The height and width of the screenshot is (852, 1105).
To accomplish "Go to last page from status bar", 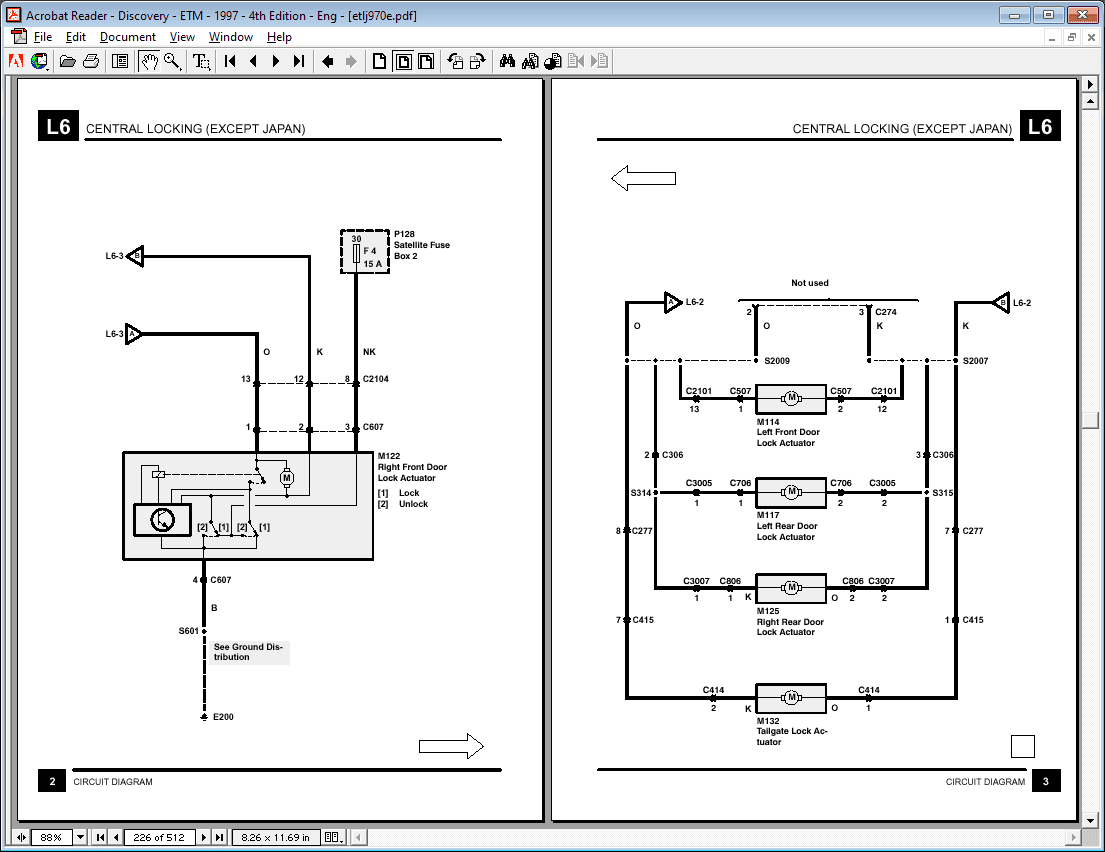I will point(220,837).
